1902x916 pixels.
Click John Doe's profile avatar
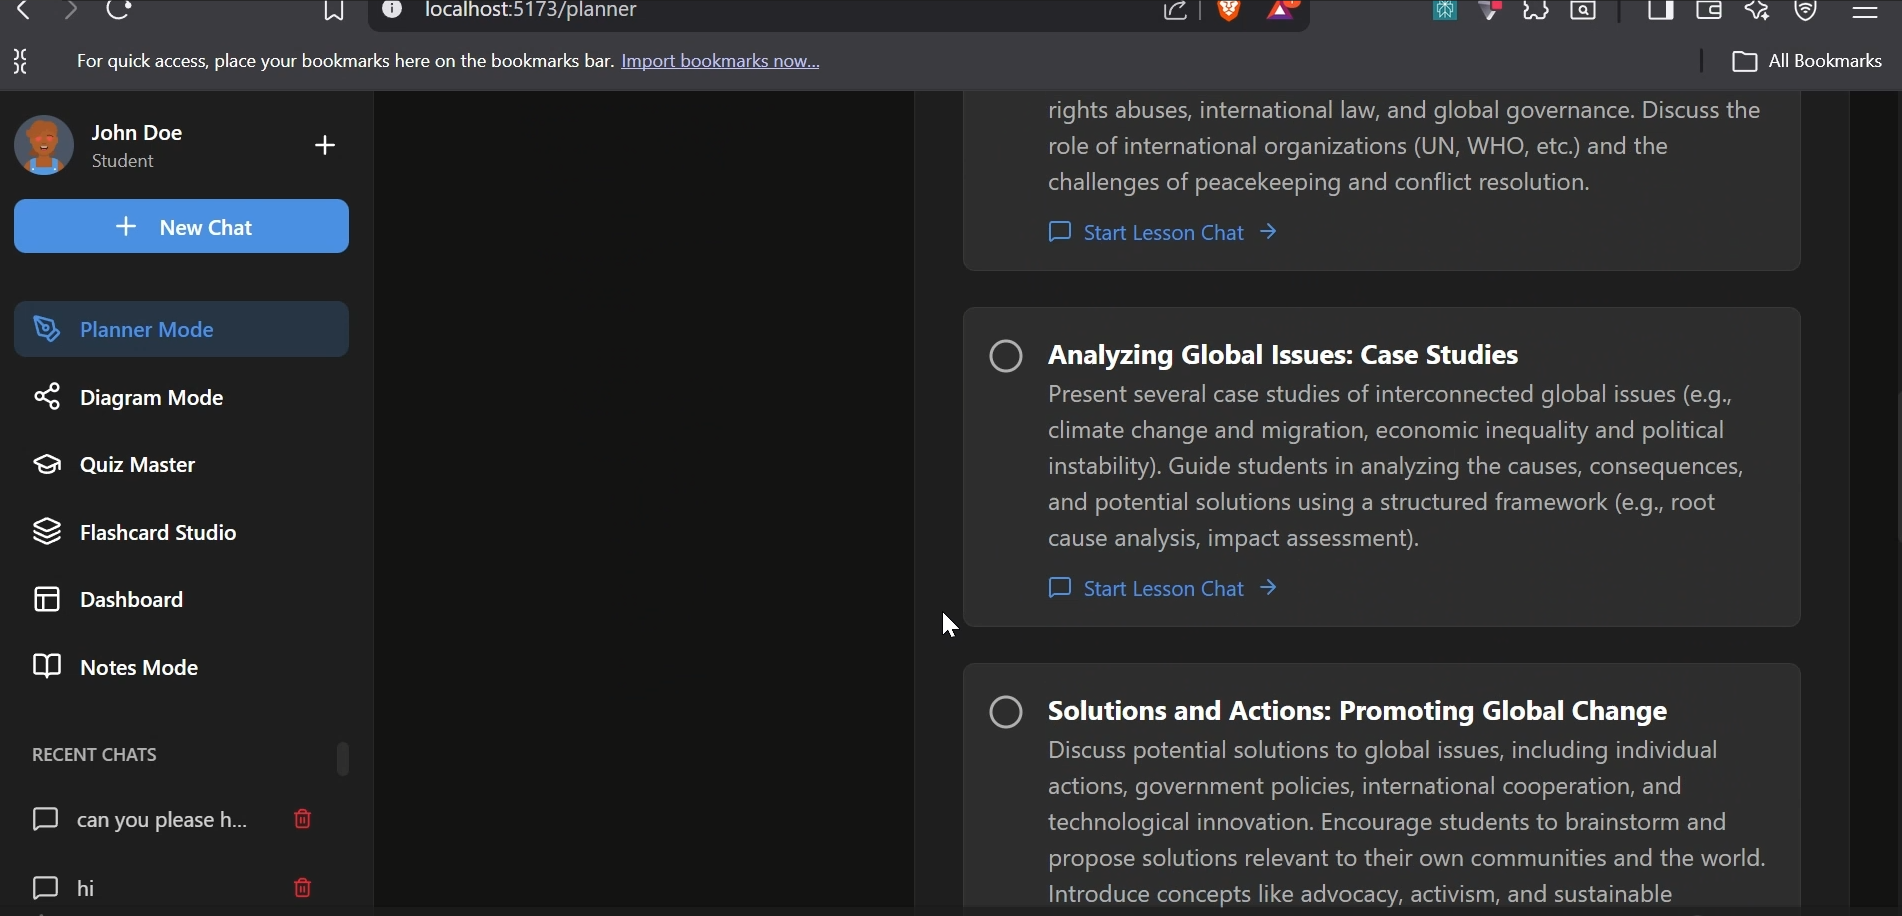point(44,146)
